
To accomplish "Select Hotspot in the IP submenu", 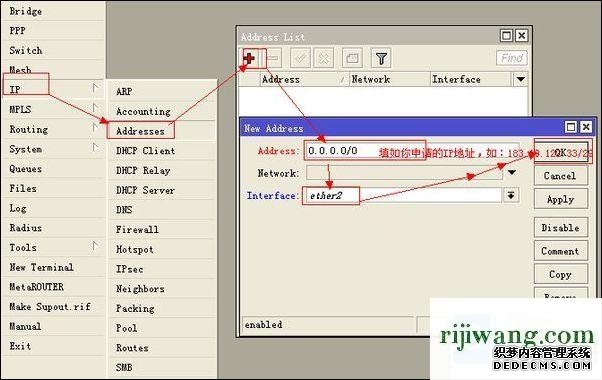I will [162, 249].
